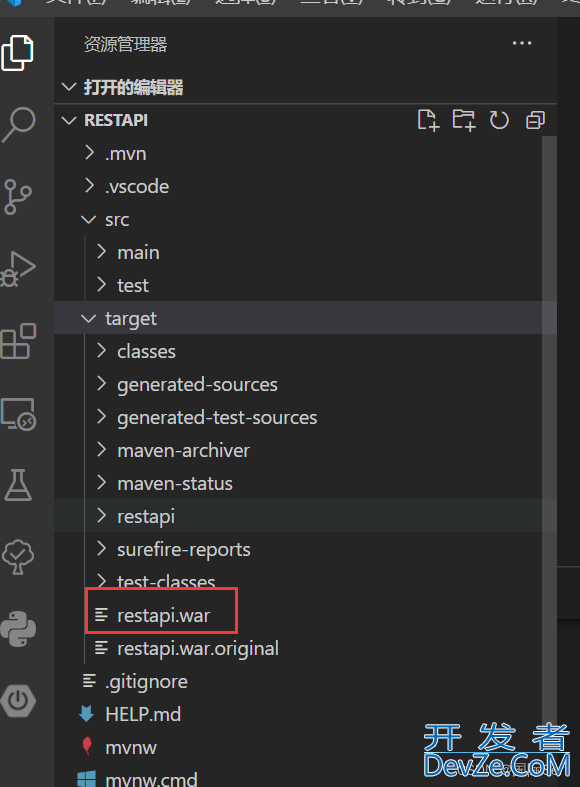Viewport: 580px width, 787px height.
Task: Open the Testing flask view
Action: [18, 485]
